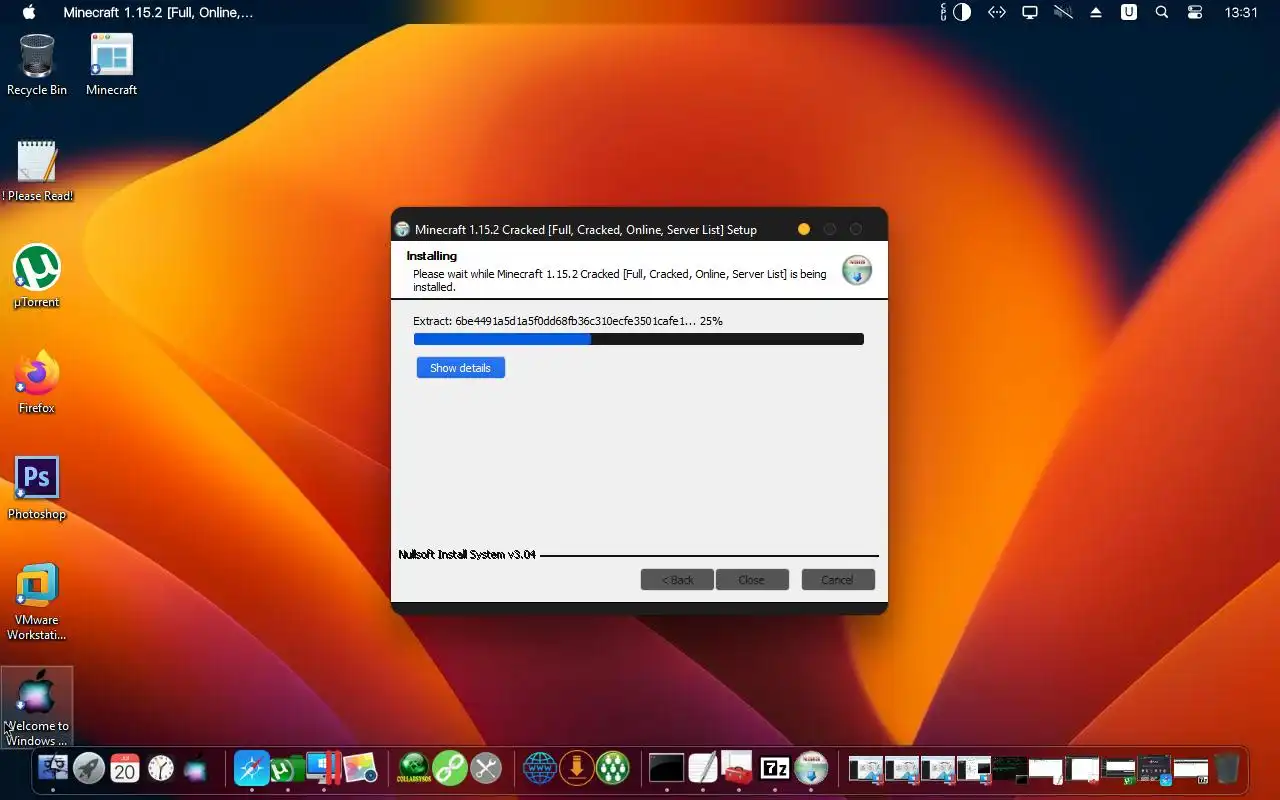Click the first minimized window thumbnail in dock
Screen dimensions: 1280x800
865,768
